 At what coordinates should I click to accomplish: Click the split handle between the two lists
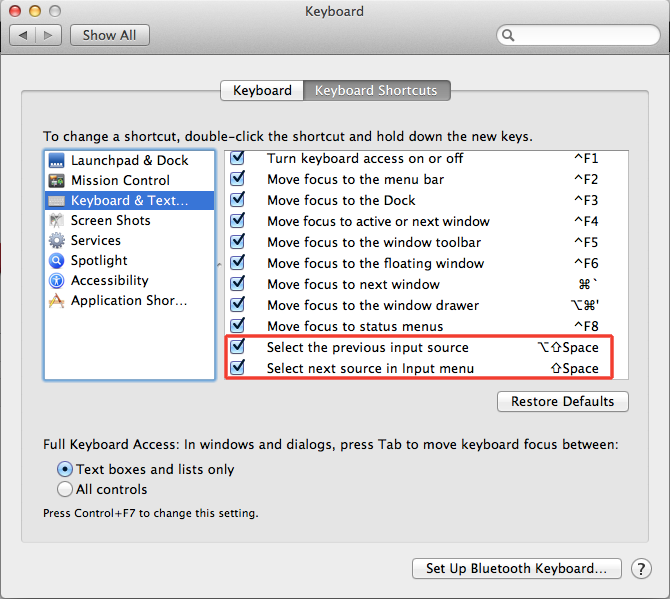pos(219,265)
